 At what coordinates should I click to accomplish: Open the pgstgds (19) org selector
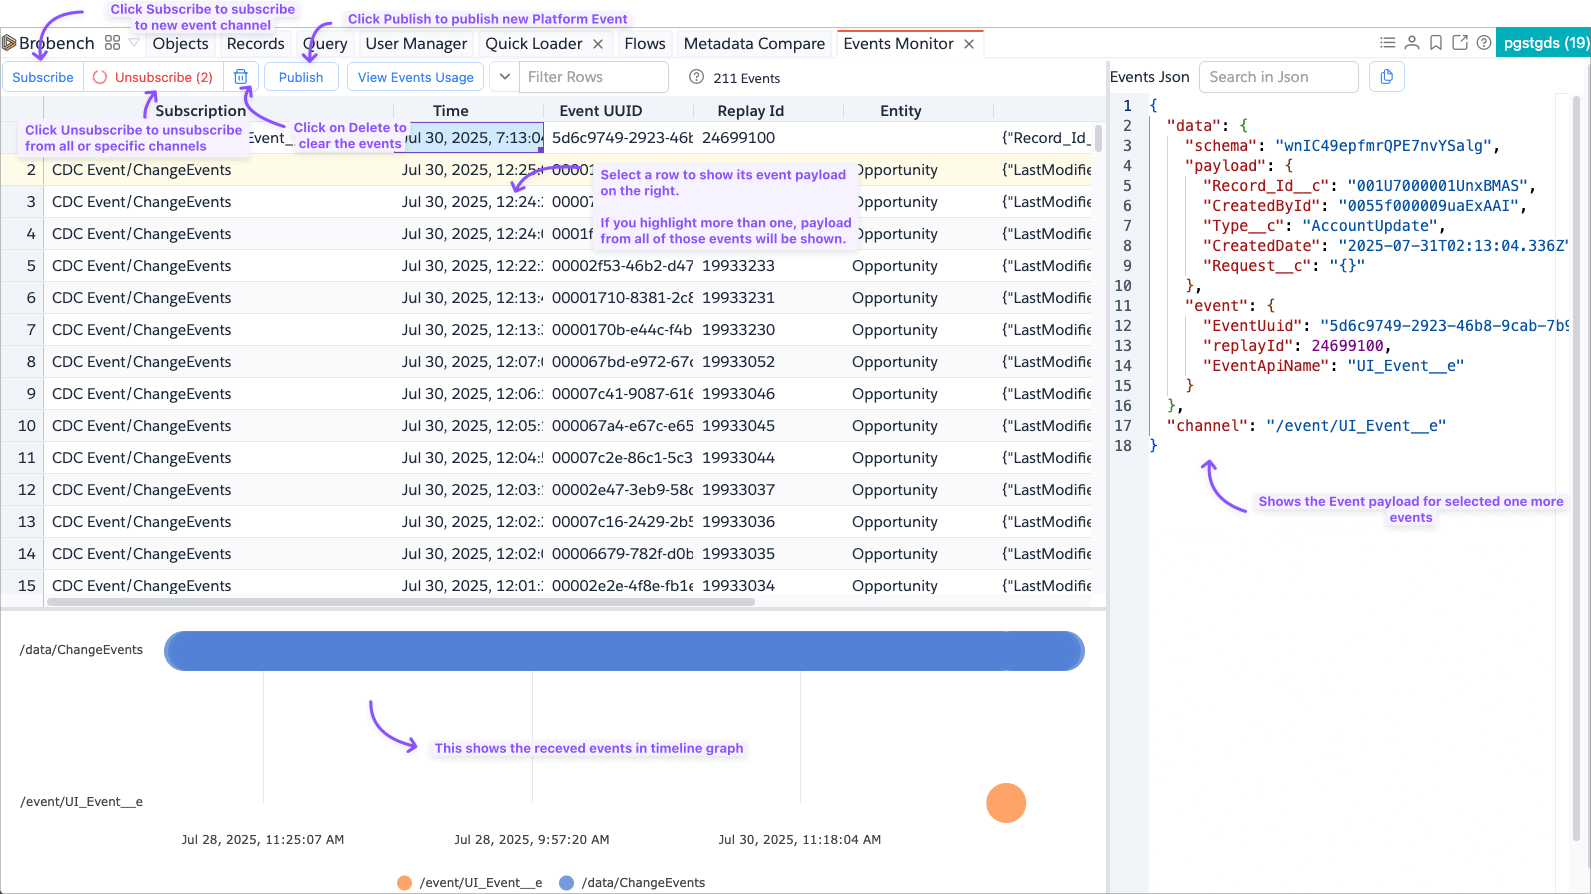click(x=1544, y=43)
